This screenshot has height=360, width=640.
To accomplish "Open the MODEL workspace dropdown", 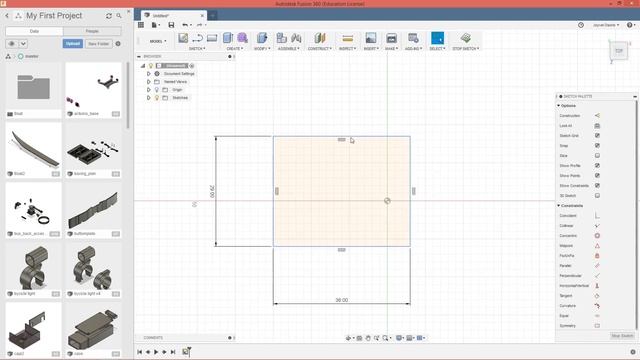I will coord(158,41).
